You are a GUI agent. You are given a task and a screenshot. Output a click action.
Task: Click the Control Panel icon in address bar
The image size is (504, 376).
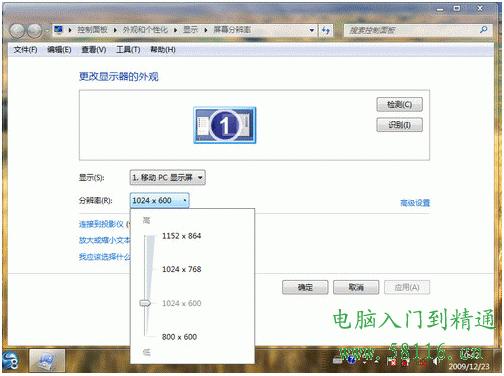pyautogui.click(x=58, y=30)
